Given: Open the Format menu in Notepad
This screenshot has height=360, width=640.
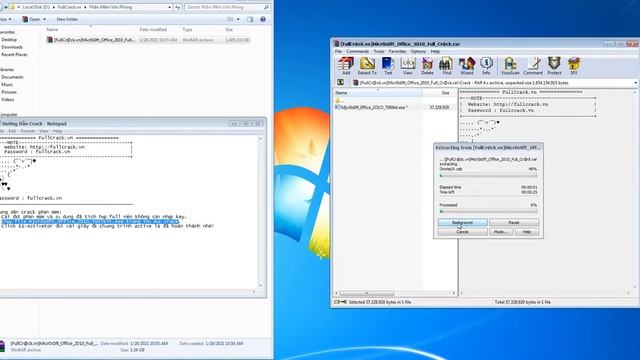Looking at the screenshot, I should click(x=27, y=131).
